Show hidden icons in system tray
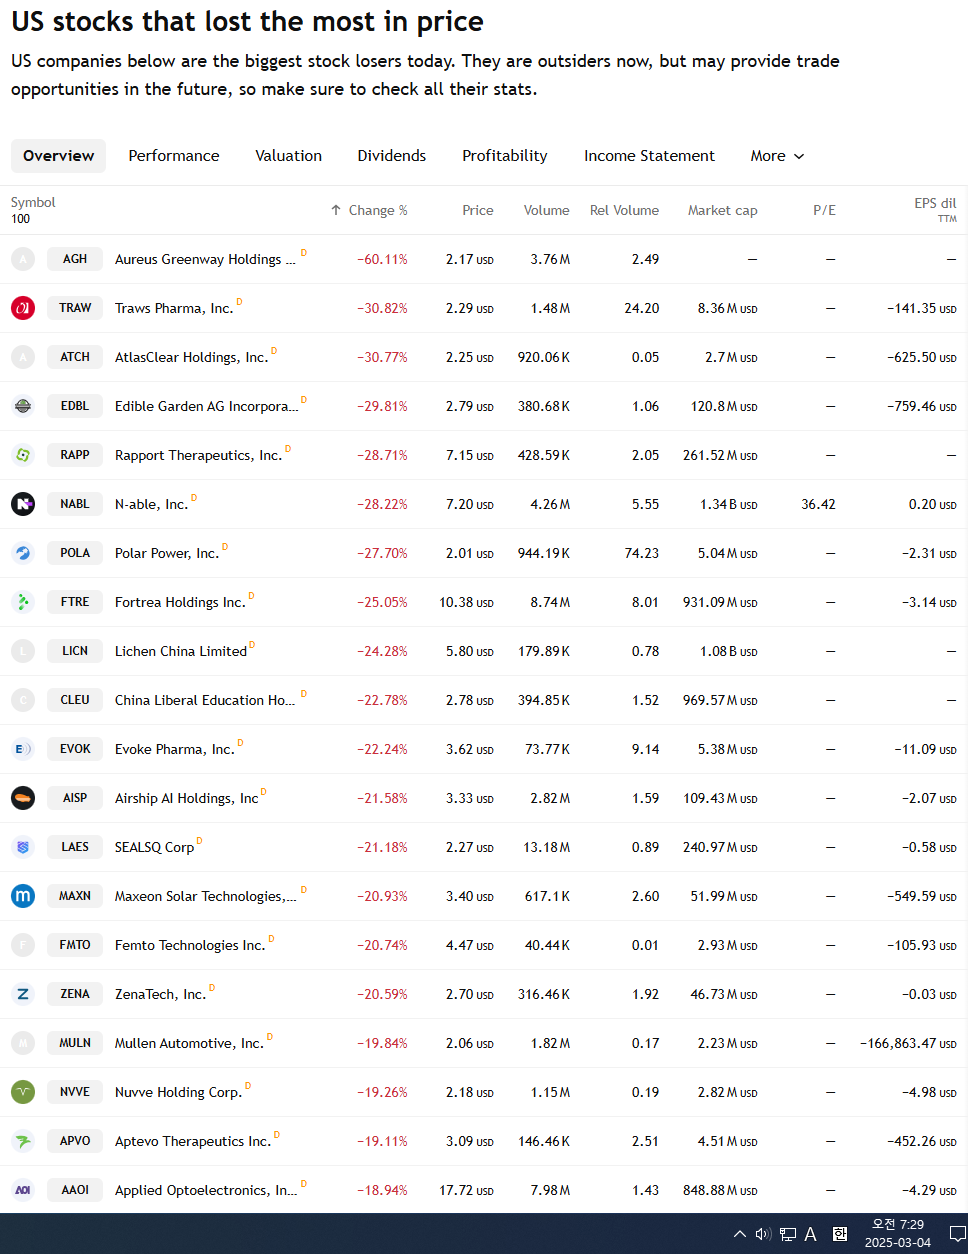 pyautogui.click(x=740, y=1234)
